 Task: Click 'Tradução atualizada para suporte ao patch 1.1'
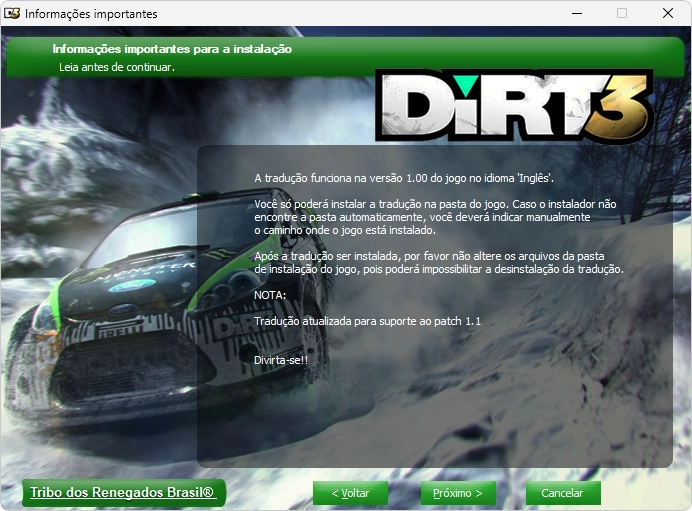pyautogui.click(x=367, y=321)
